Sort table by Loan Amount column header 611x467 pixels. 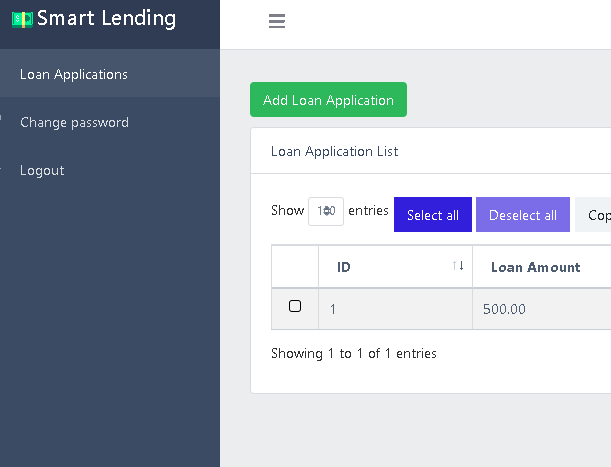tap(536, 267)
